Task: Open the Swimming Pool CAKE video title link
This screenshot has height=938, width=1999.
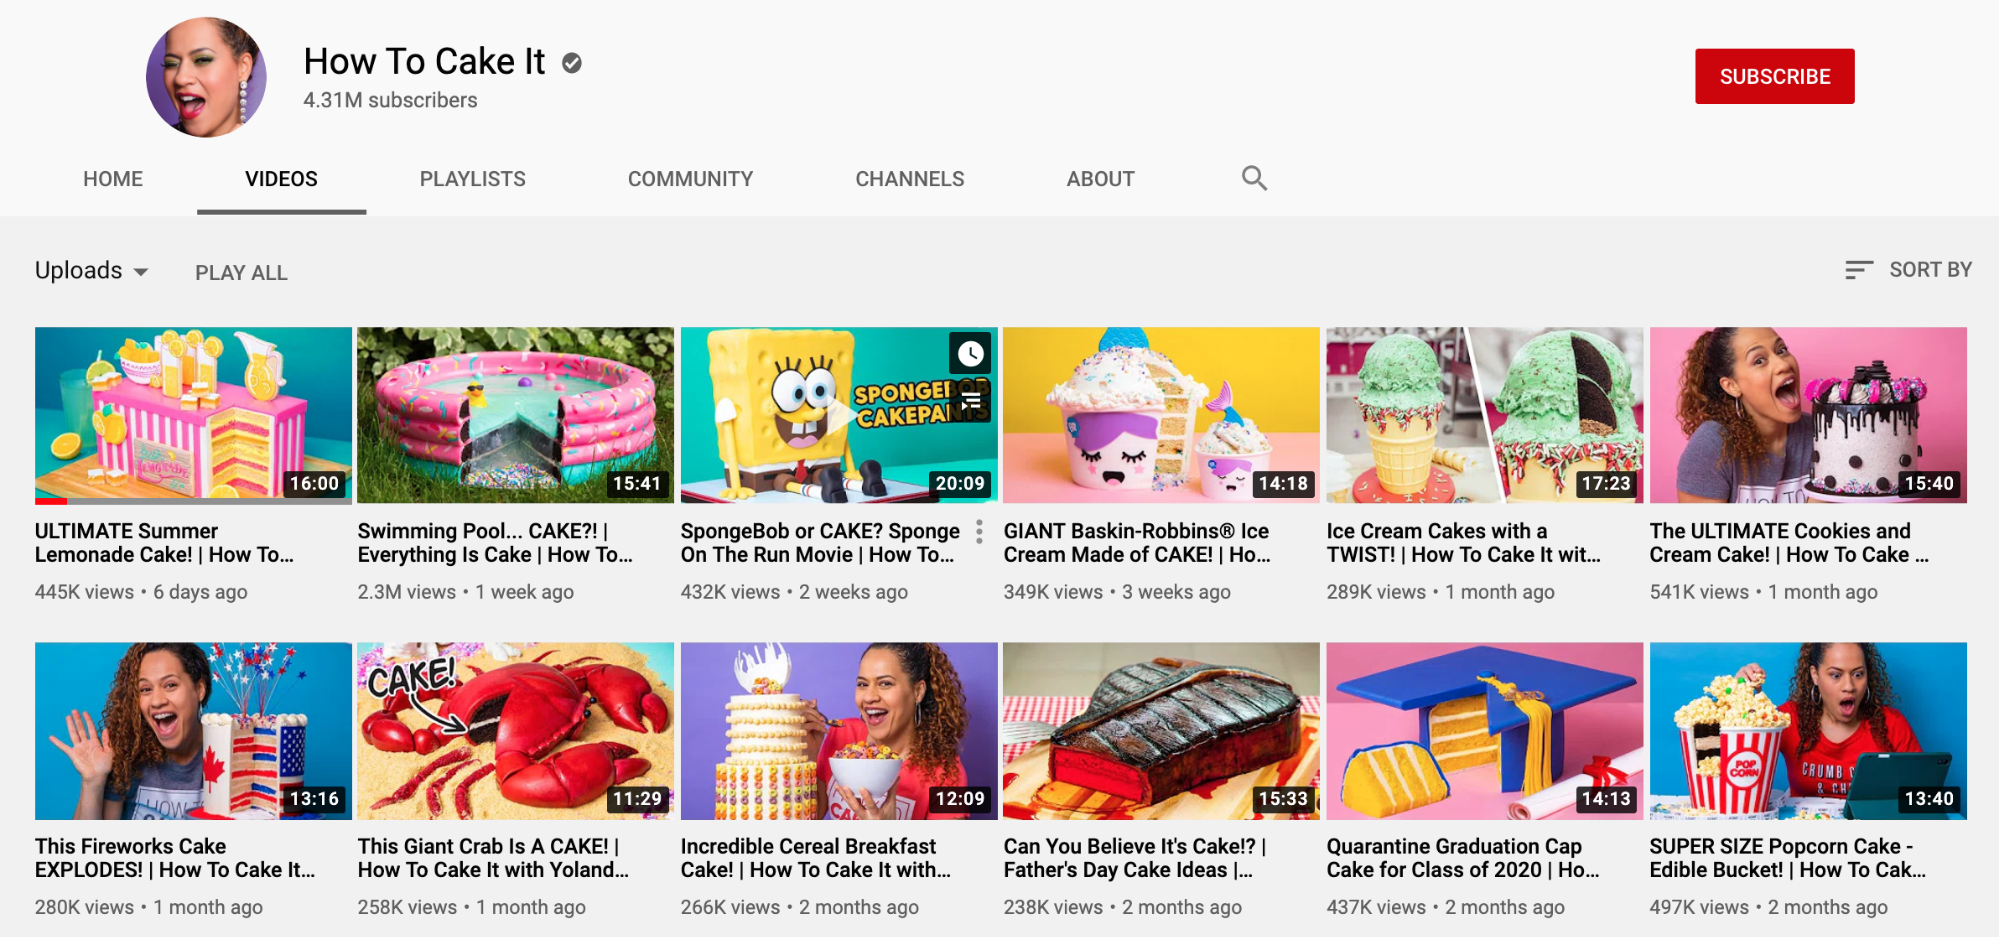Action: (x=496, y=542)
